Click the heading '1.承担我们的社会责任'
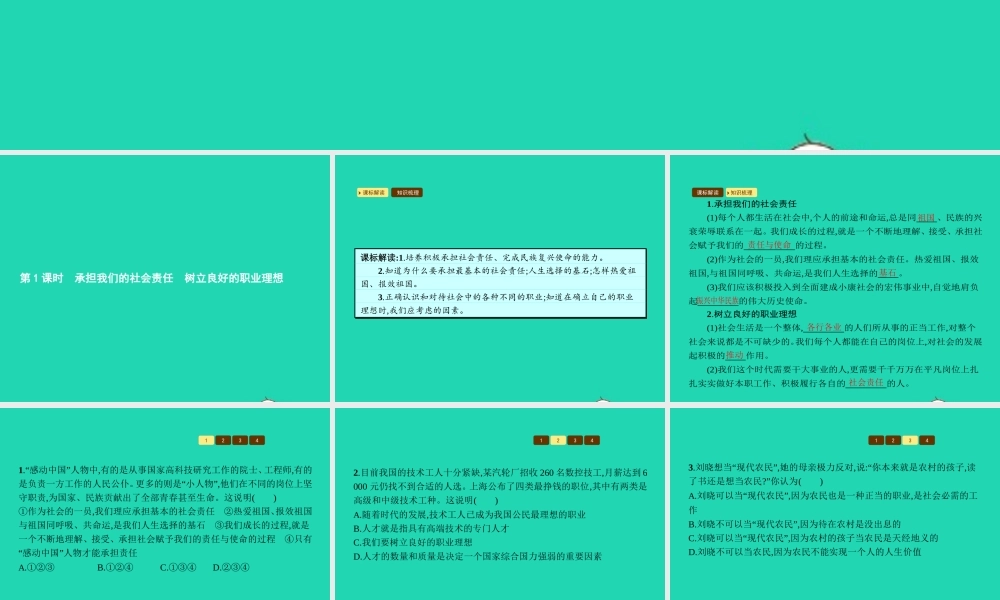 751,204
